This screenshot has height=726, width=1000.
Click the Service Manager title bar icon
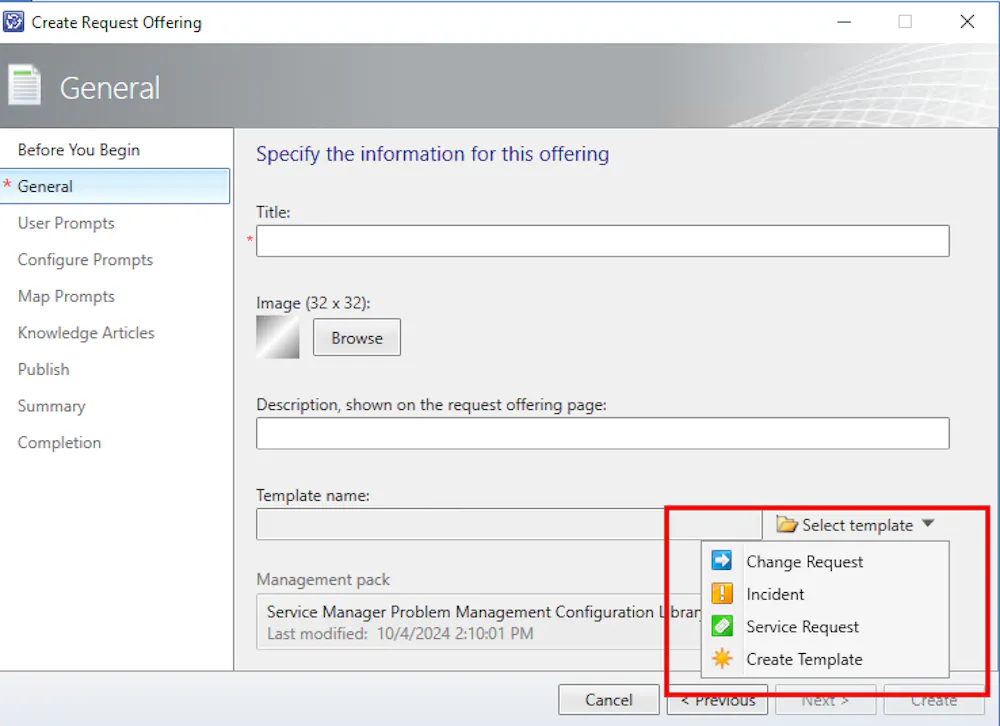coord(13,22)
